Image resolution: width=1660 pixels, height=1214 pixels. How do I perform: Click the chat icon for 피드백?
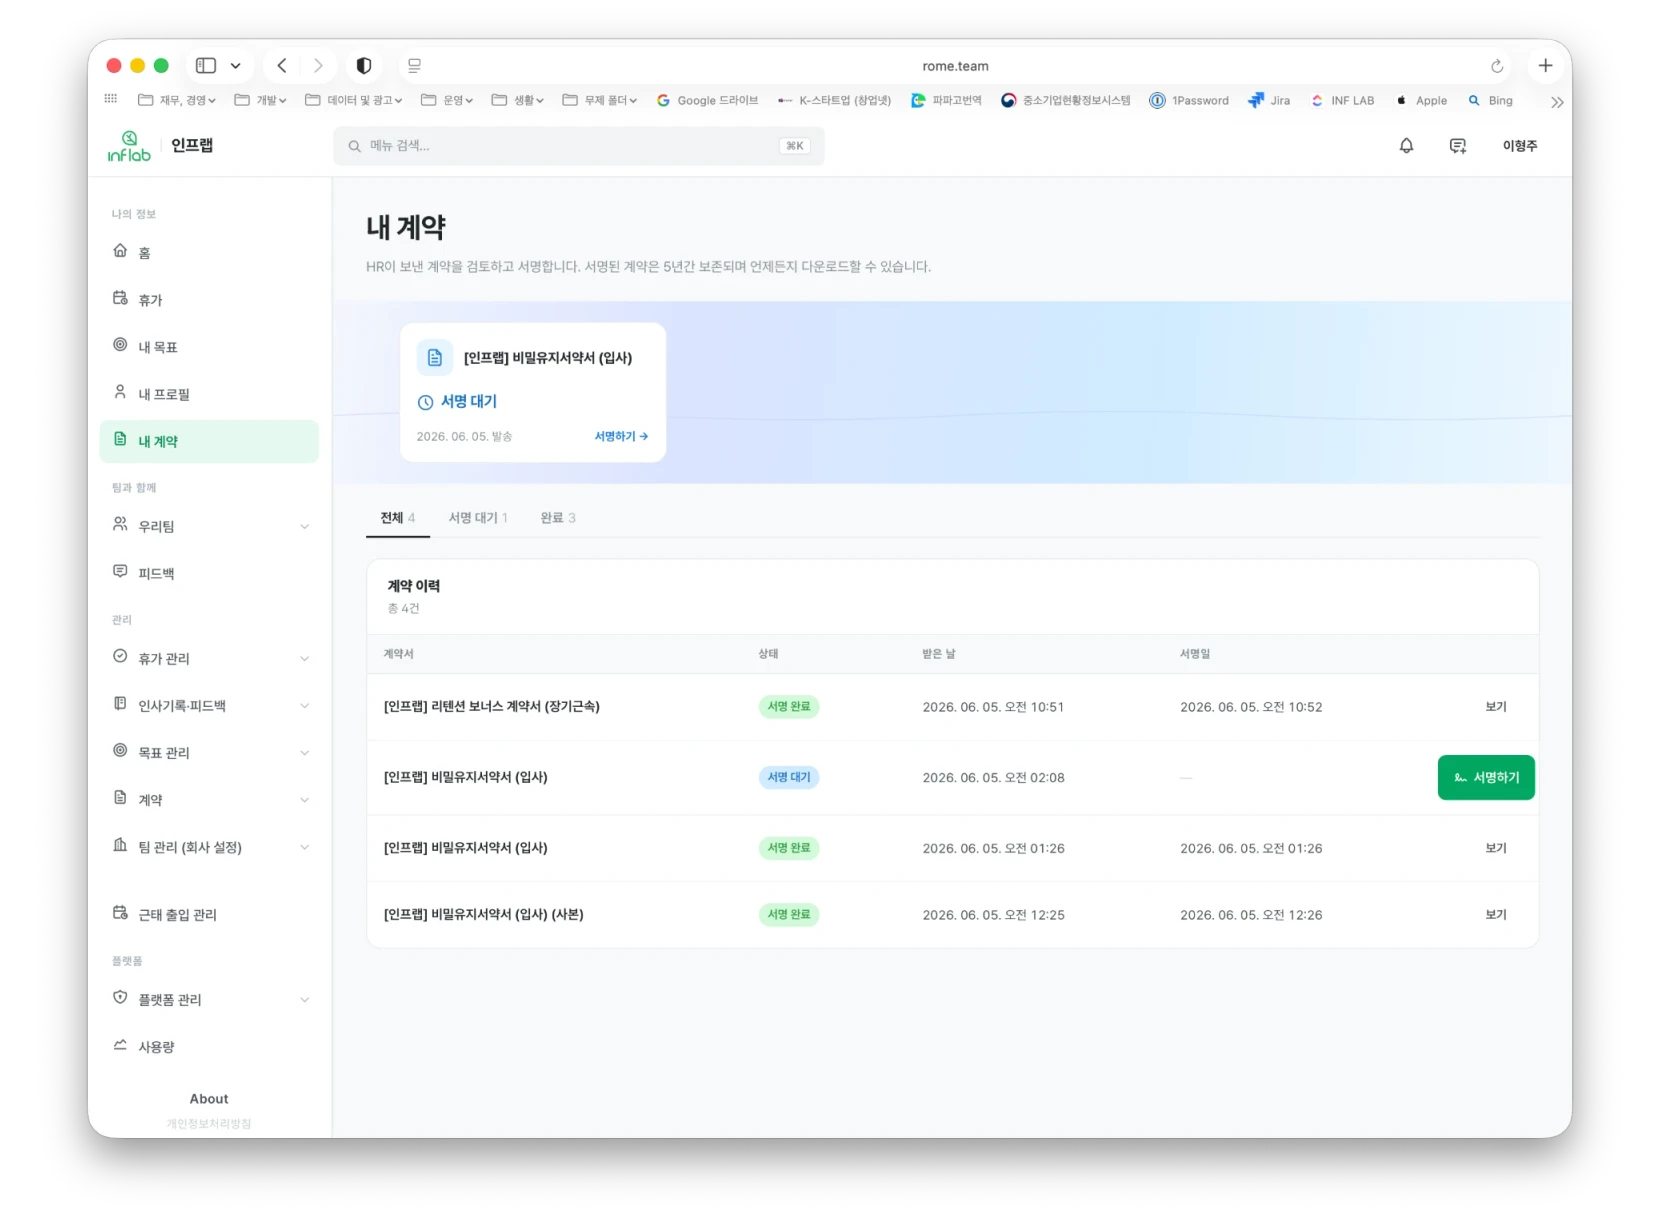coord(120,571)
